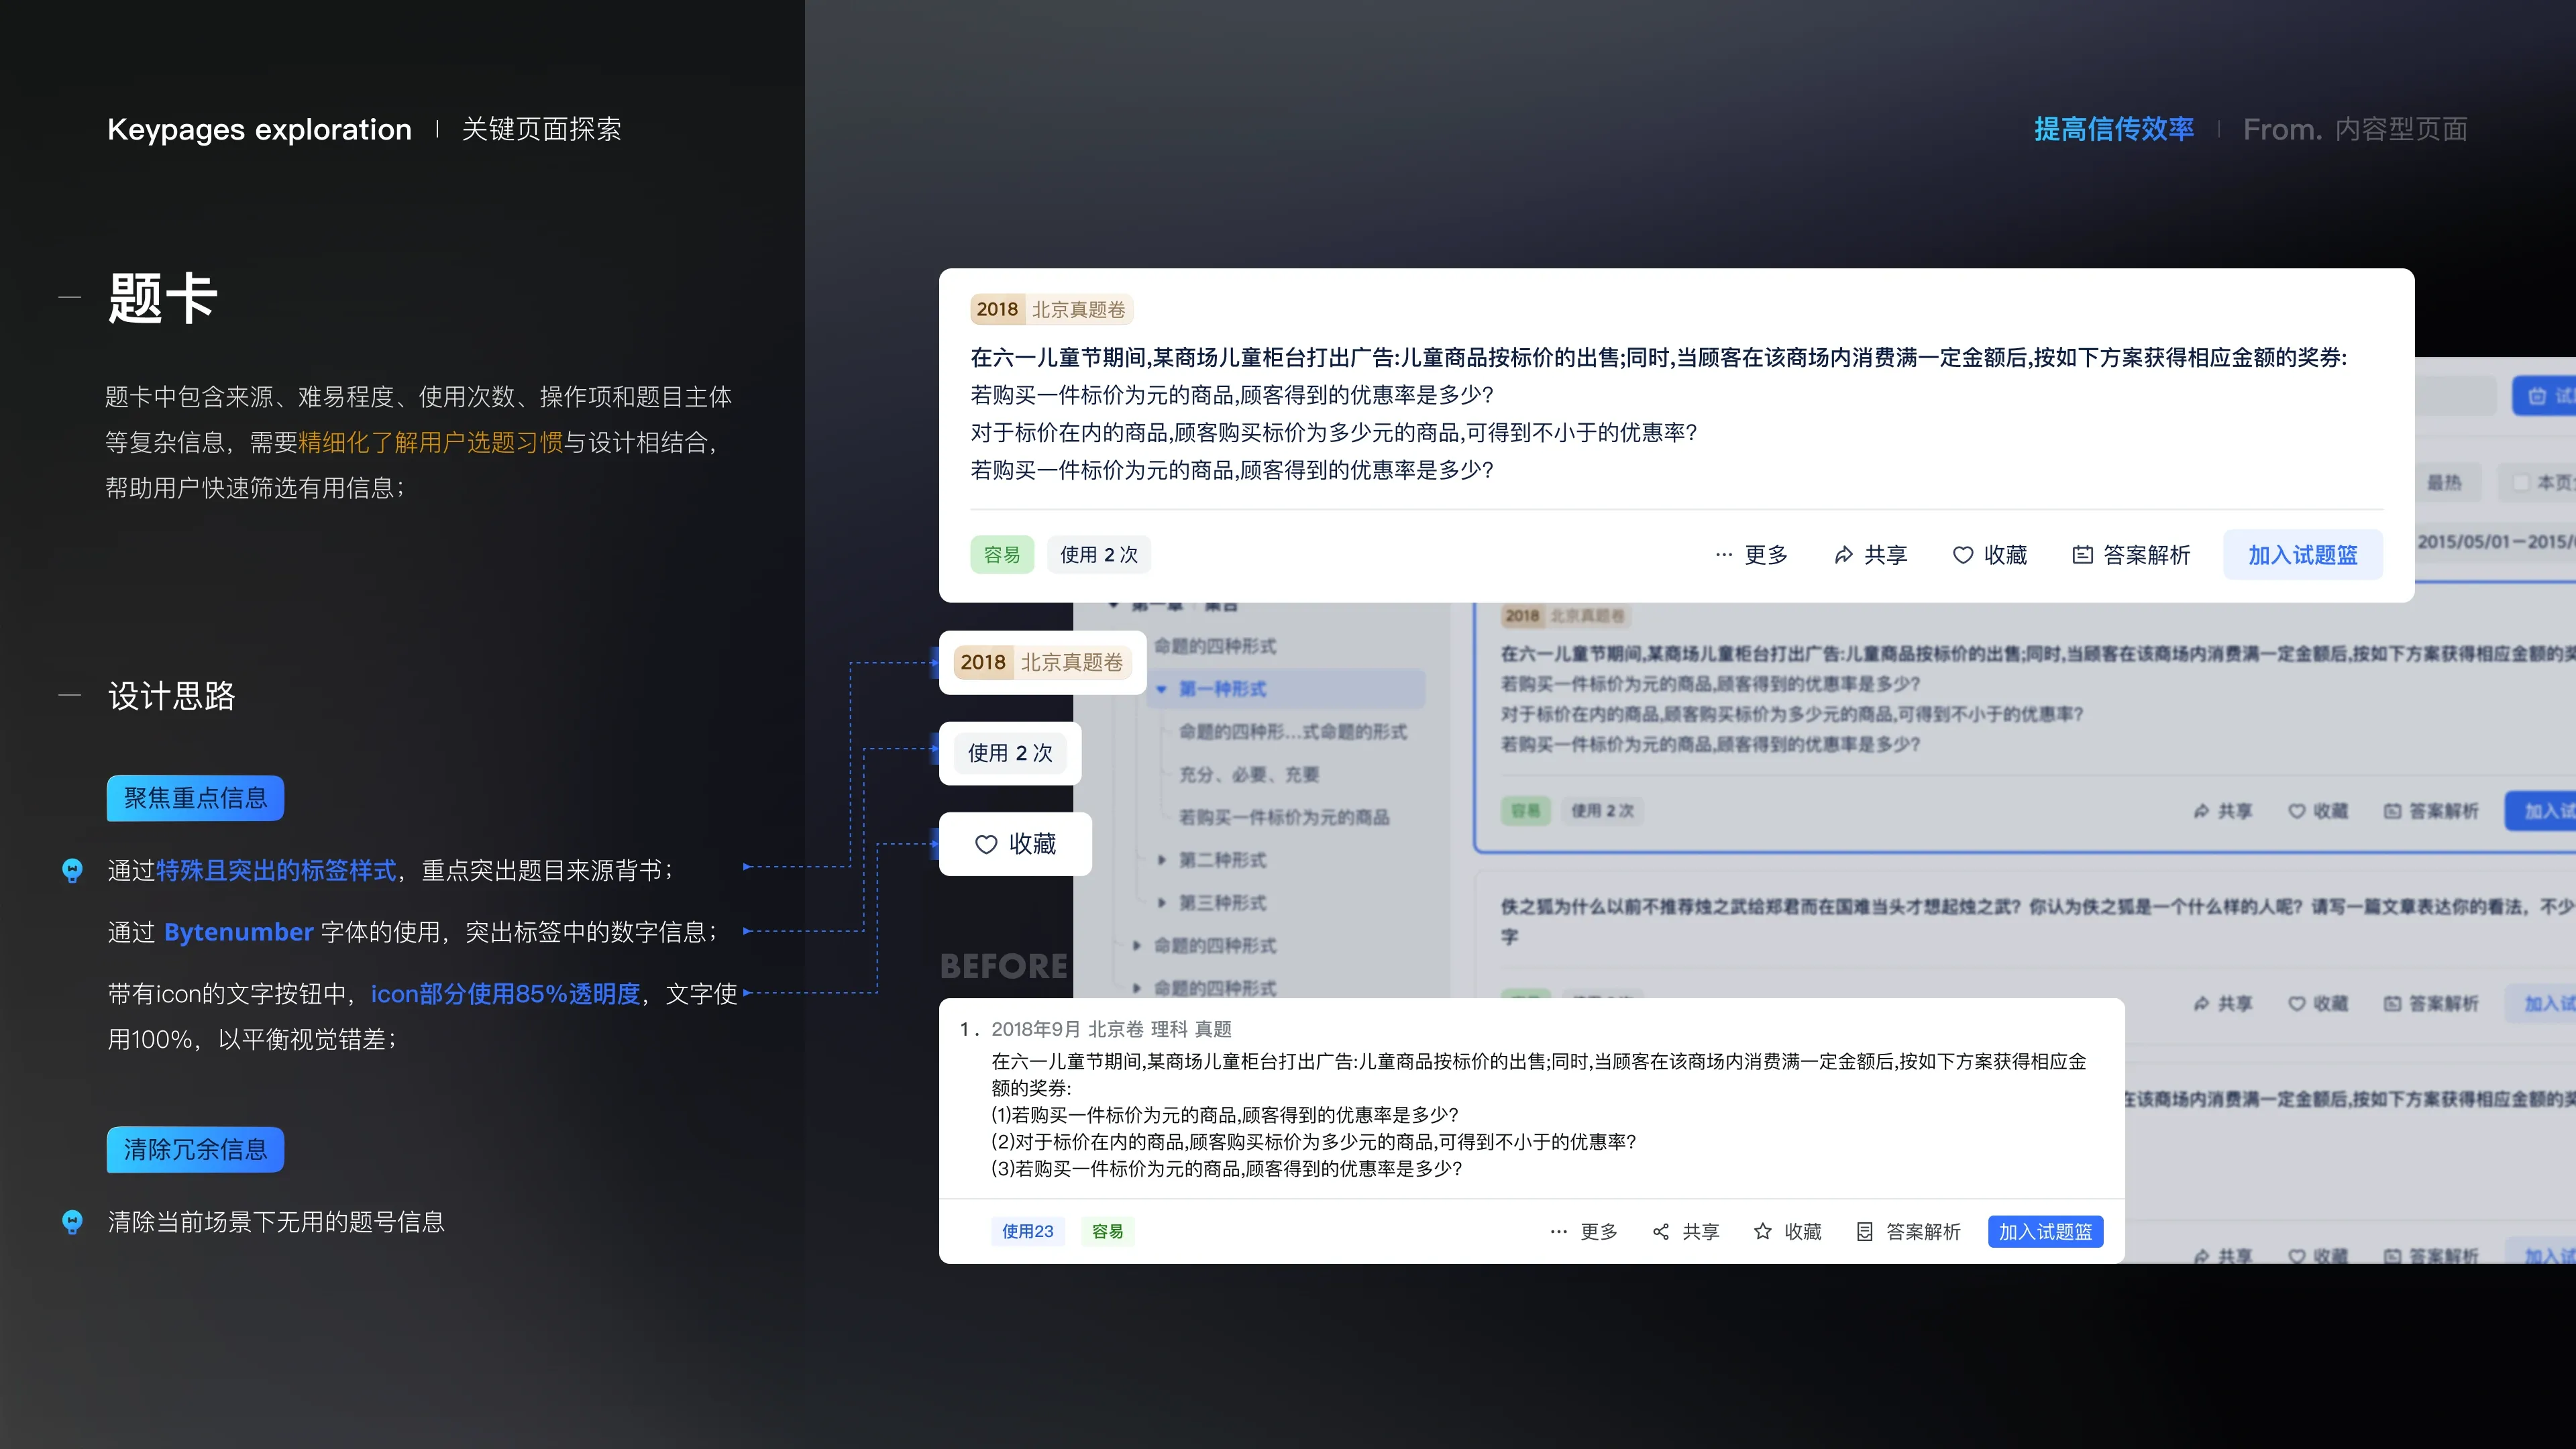Image resolution: width=2576 pixels, height=1449 pixels.
Task: Select 充分、必要、充要 in the background tree
Action: (1249, 774)
